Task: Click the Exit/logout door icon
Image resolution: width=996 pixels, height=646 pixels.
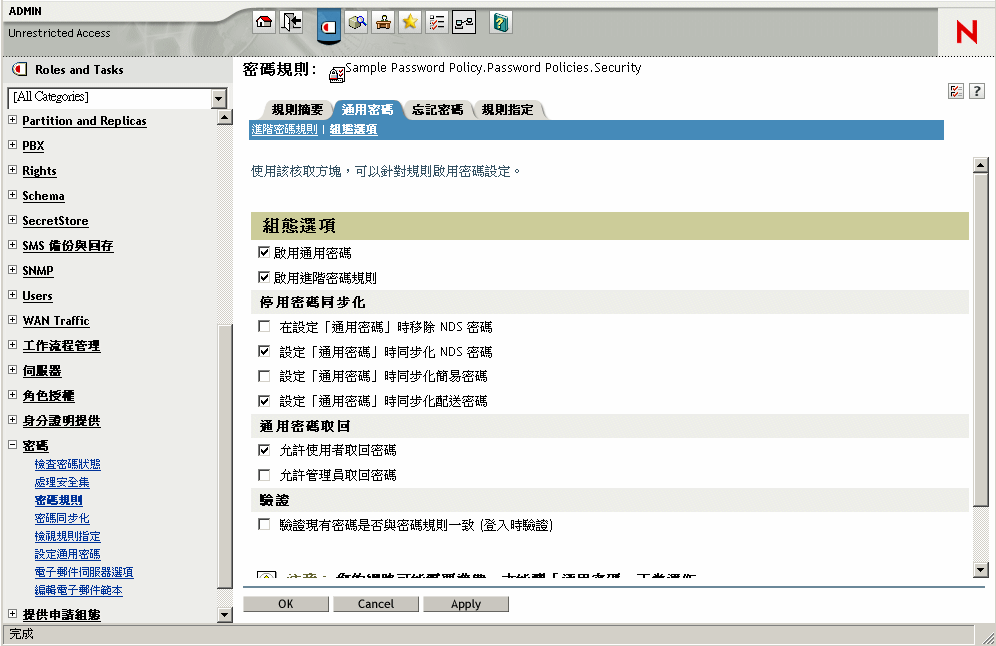Action: tap(292, 23)
